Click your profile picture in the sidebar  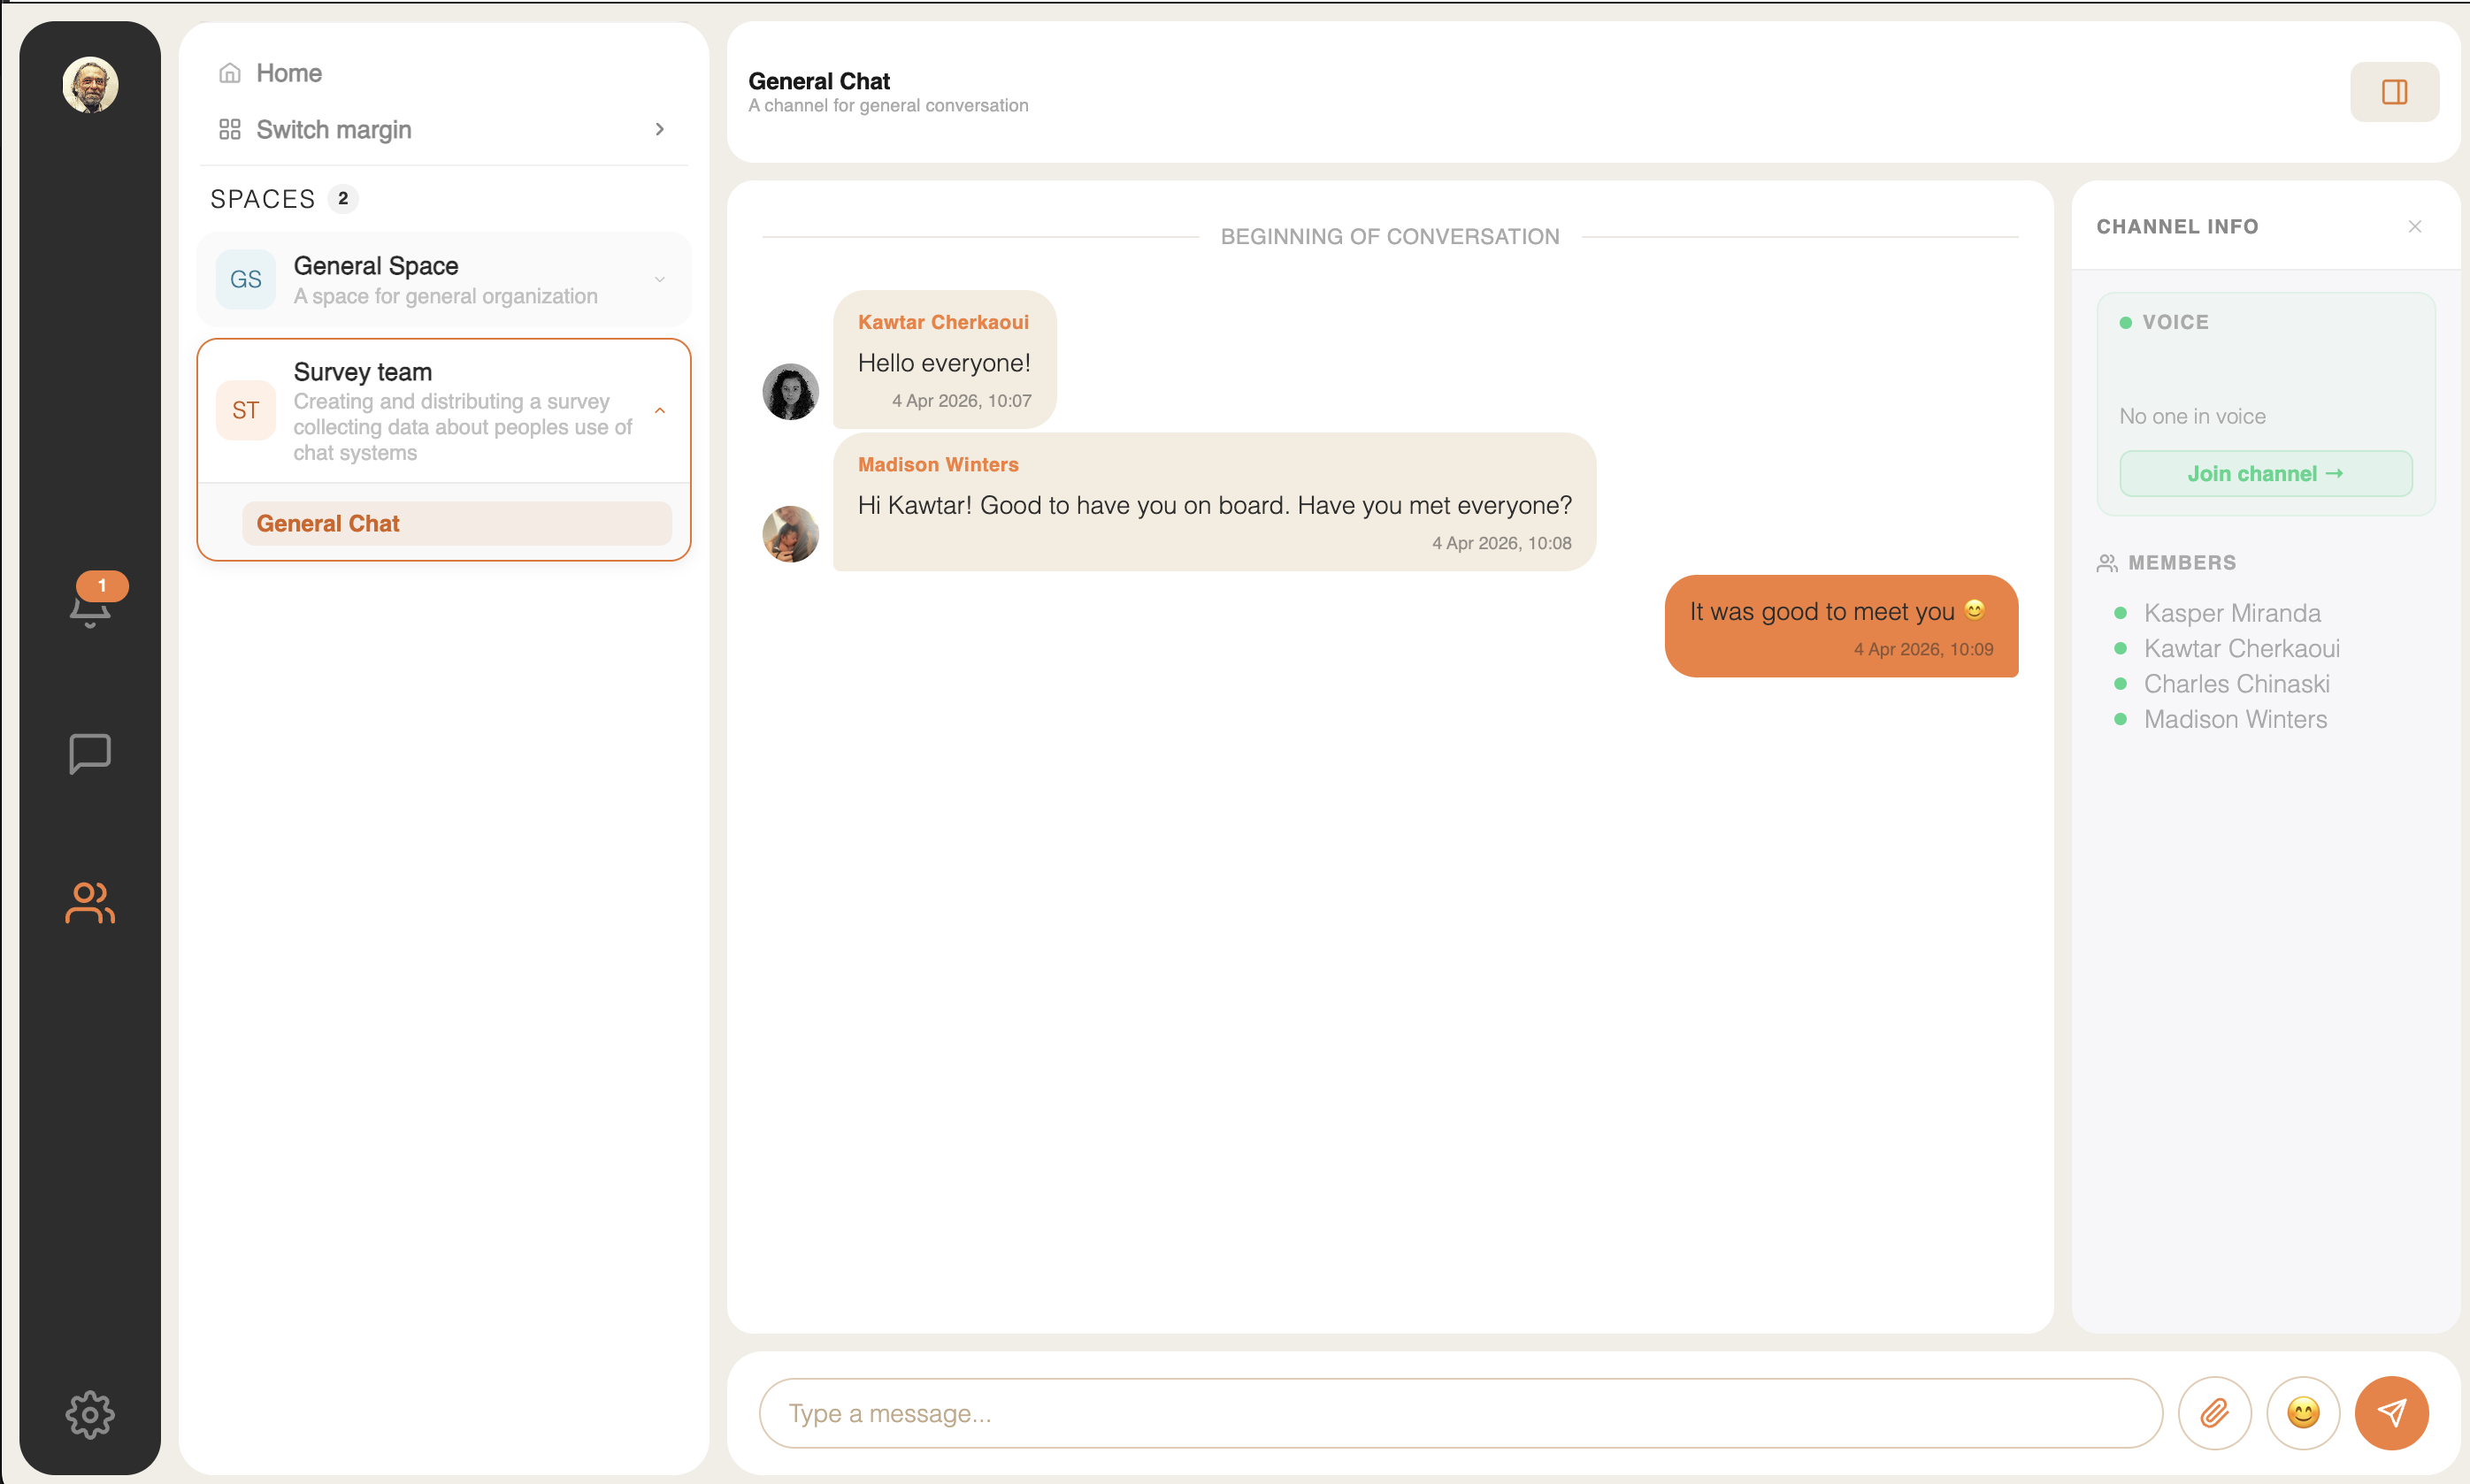point(90,85)
